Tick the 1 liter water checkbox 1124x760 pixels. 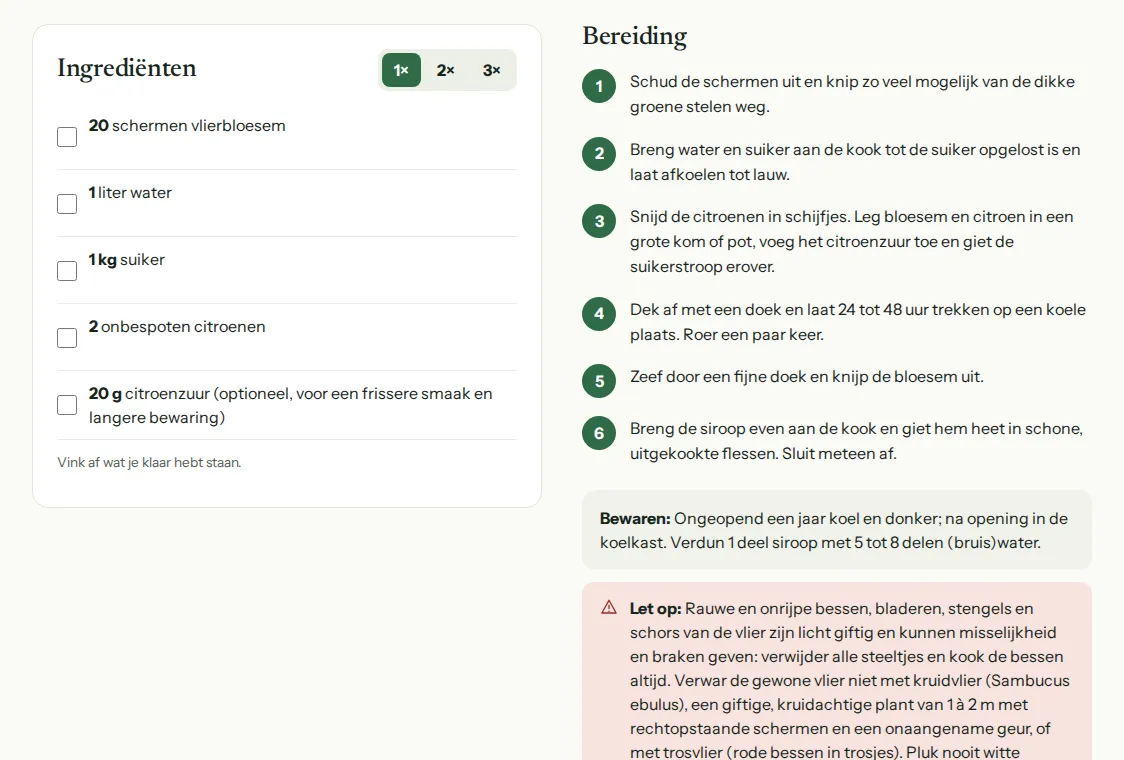click(67, 204)
